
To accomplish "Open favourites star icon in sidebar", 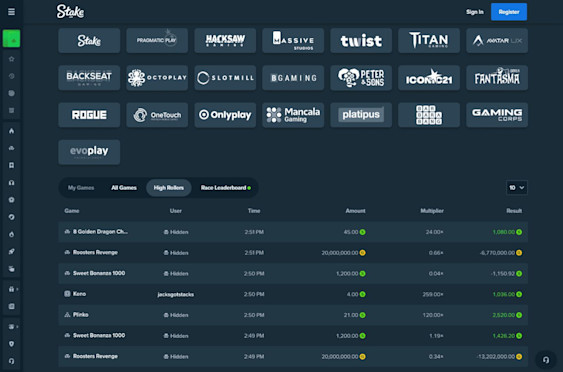I will tap(11, 59).
